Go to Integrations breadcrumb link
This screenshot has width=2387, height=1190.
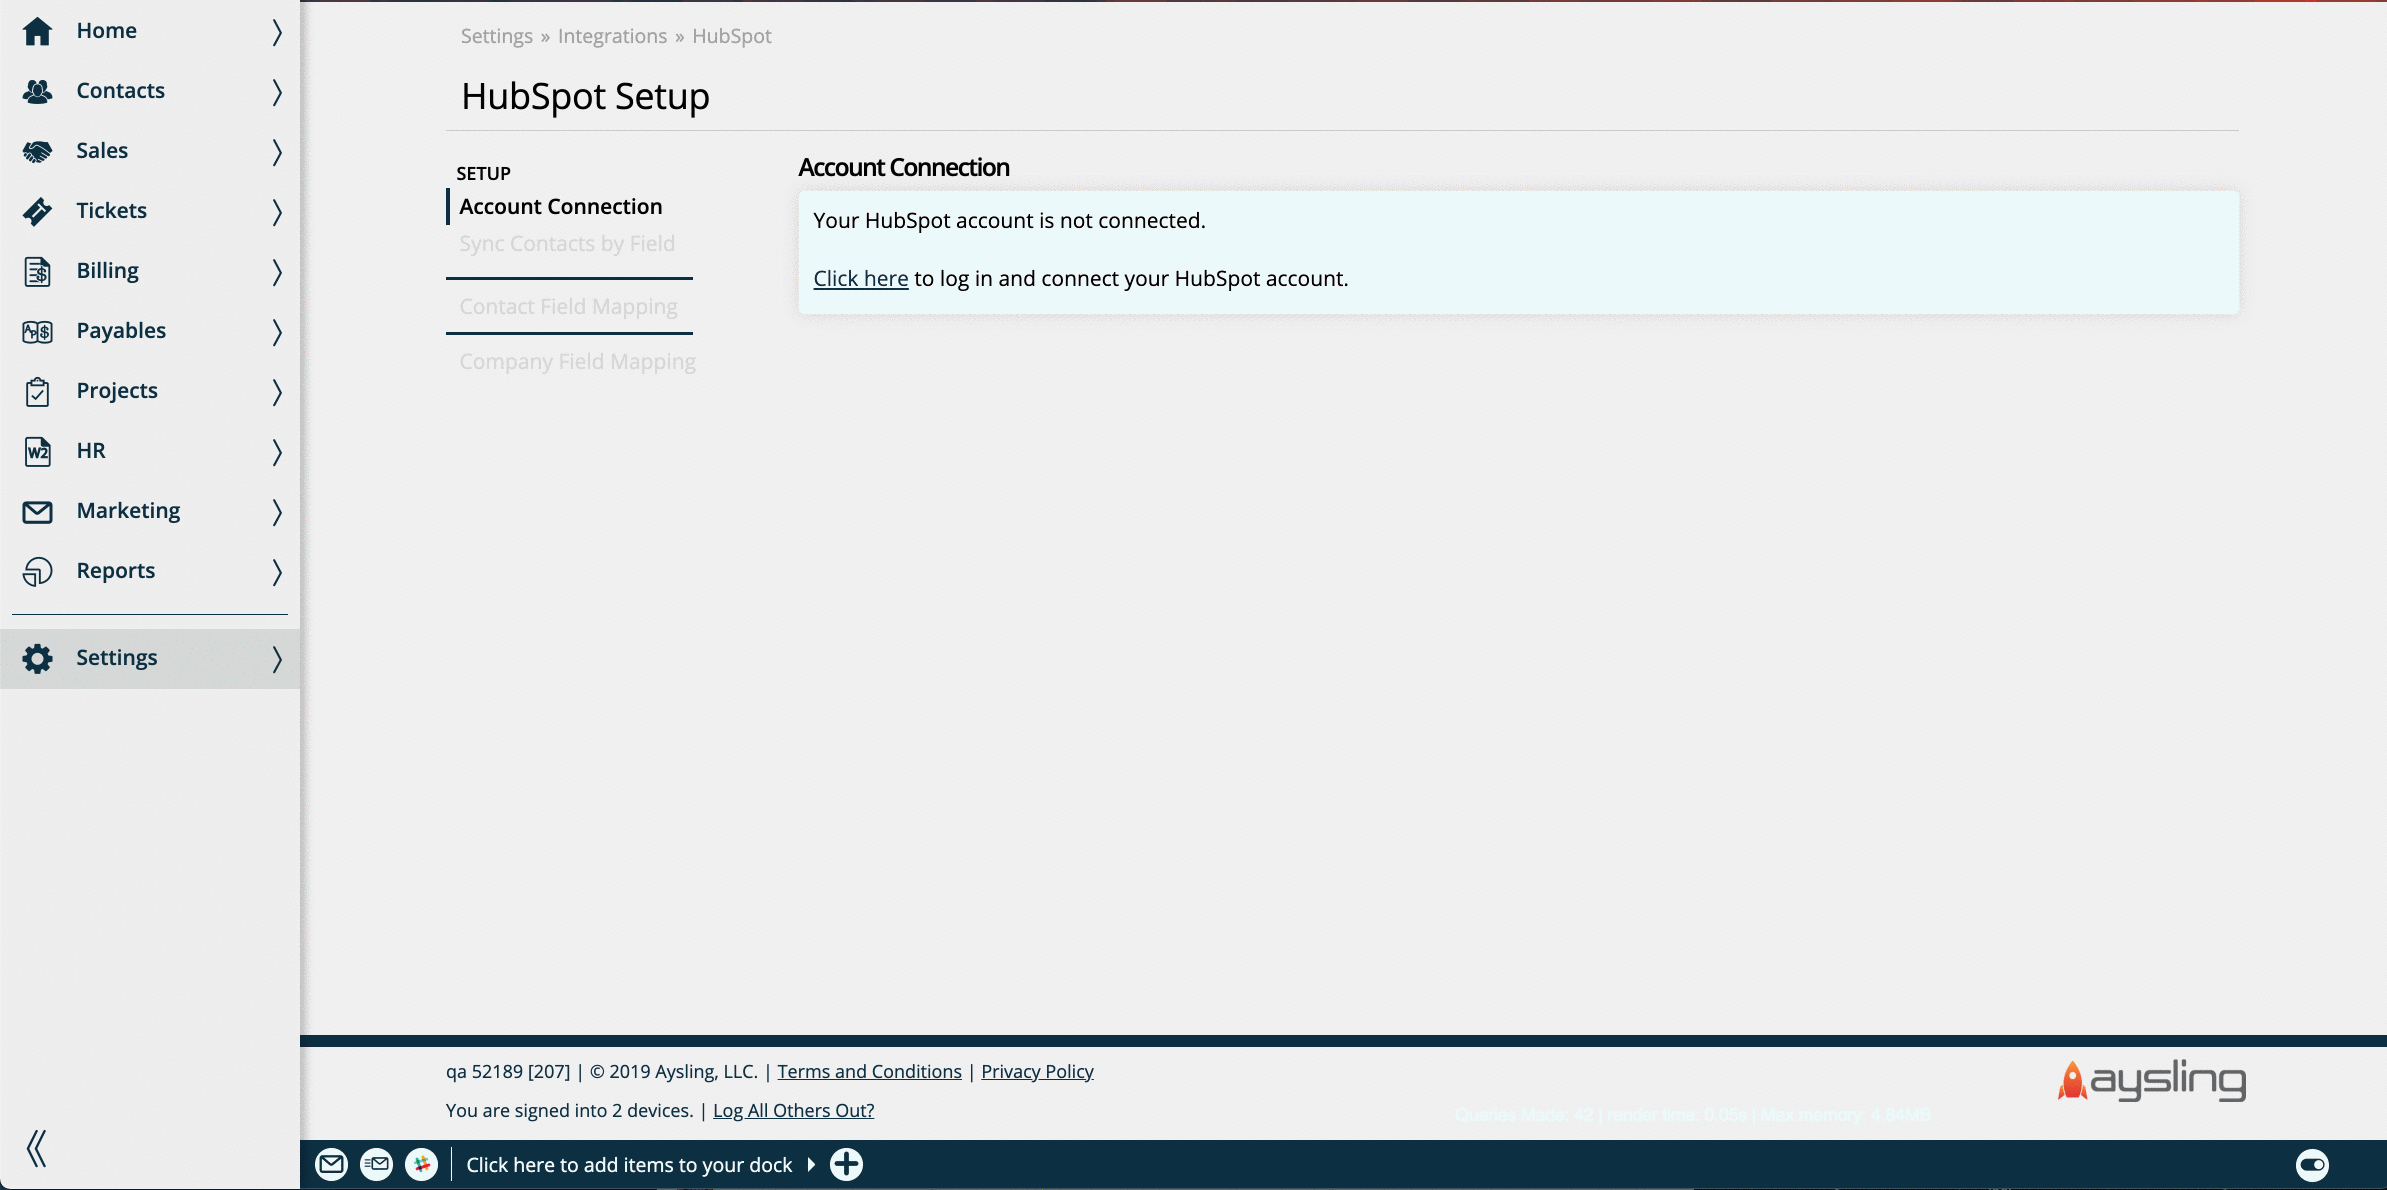click(612, 36)
